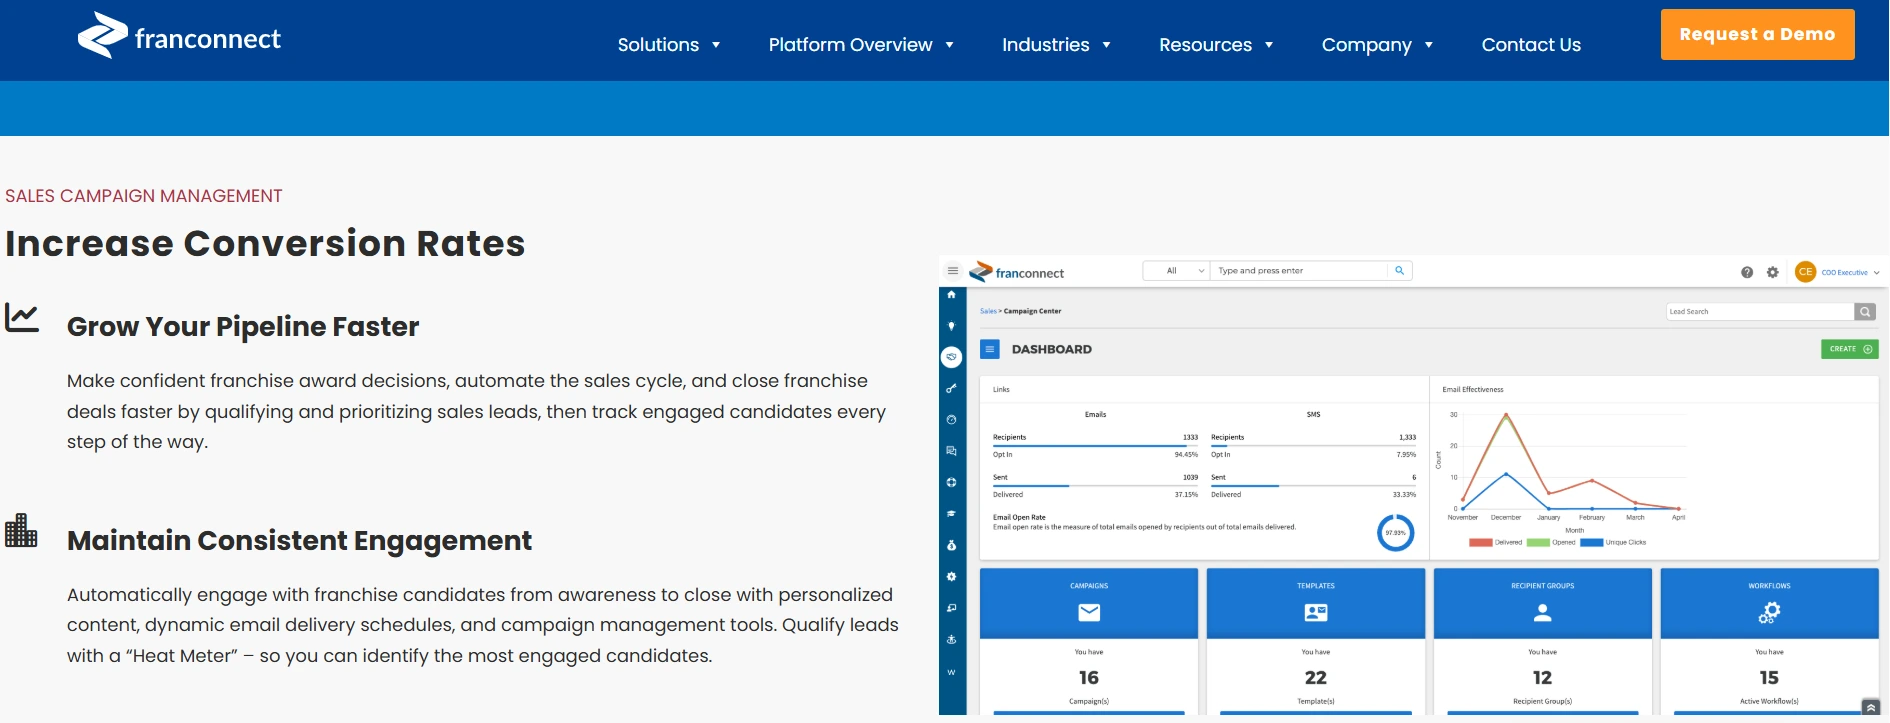
Task: Click the 'Type and press enter' search field
Action: coord(1299,271)
